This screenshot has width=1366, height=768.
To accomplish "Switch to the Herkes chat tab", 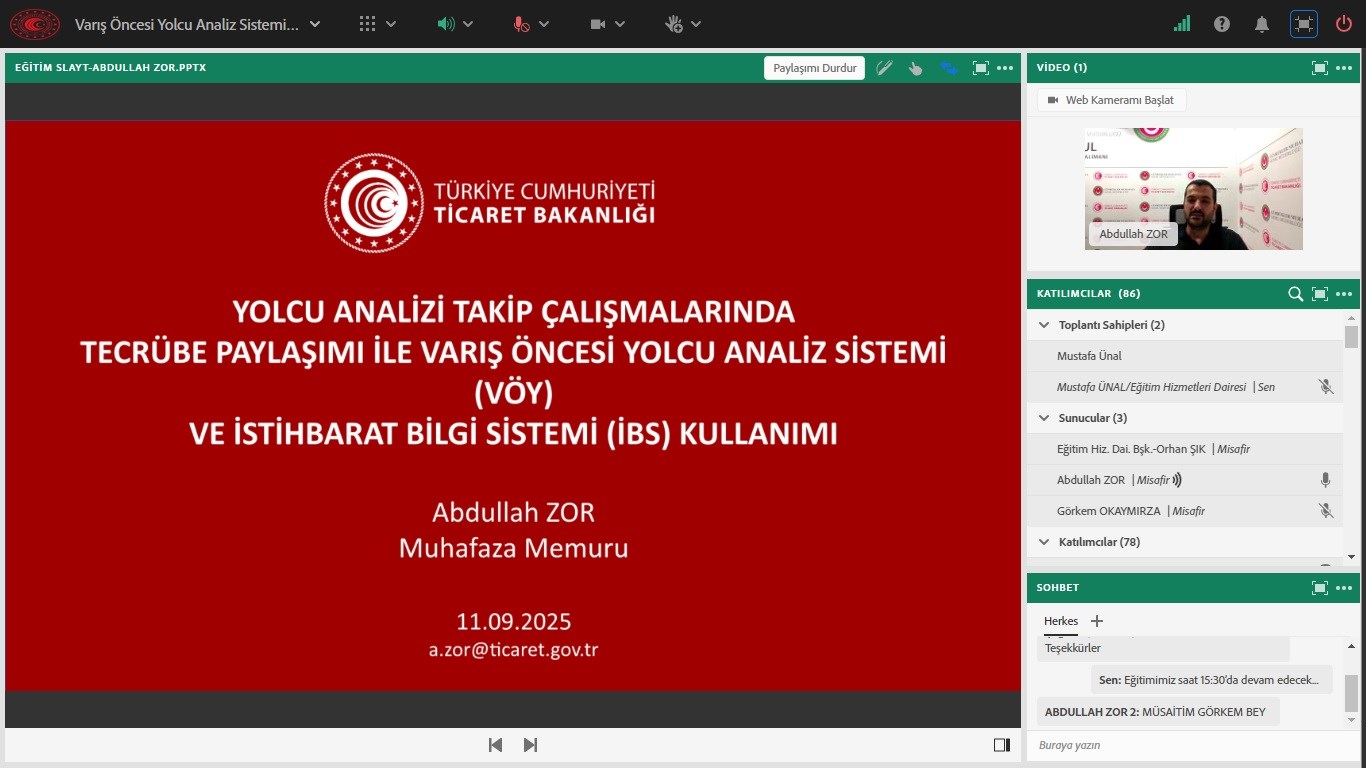I will click(x=1061, y=621).
